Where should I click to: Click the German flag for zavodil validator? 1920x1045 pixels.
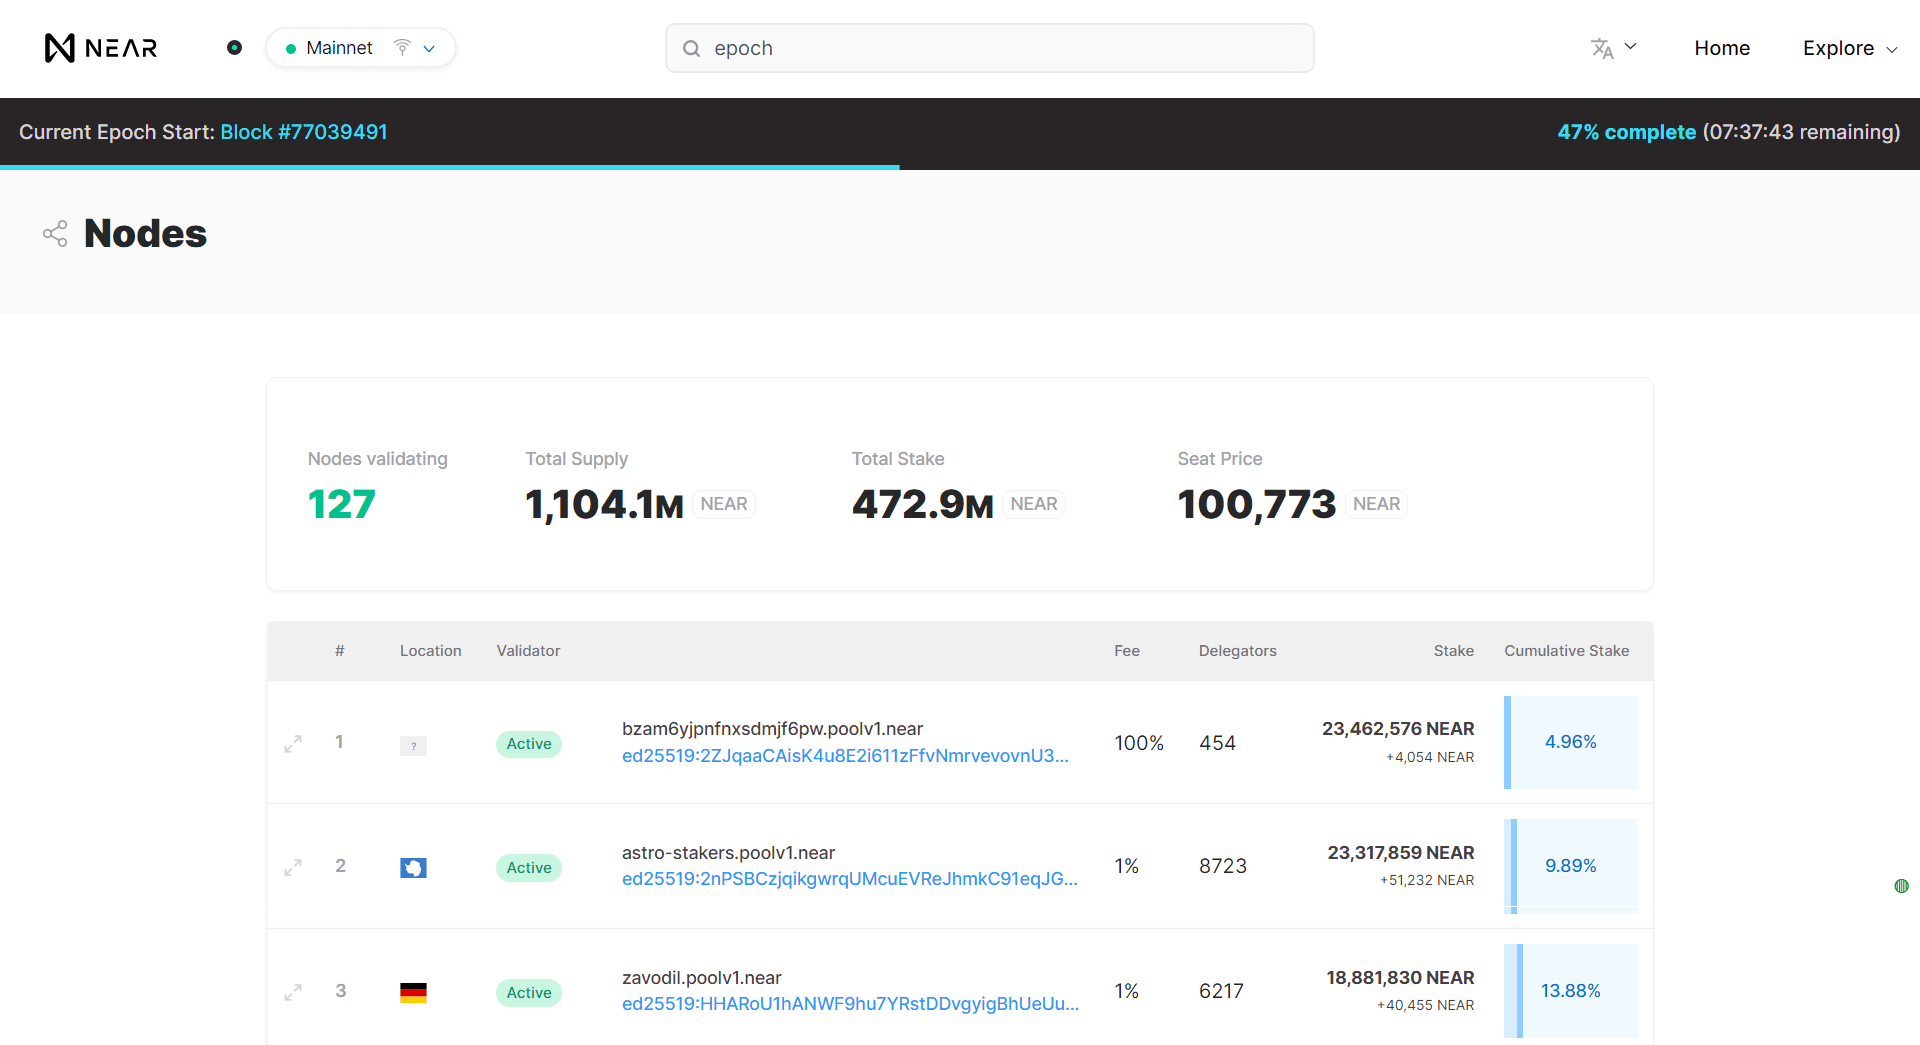coord(413,993)
